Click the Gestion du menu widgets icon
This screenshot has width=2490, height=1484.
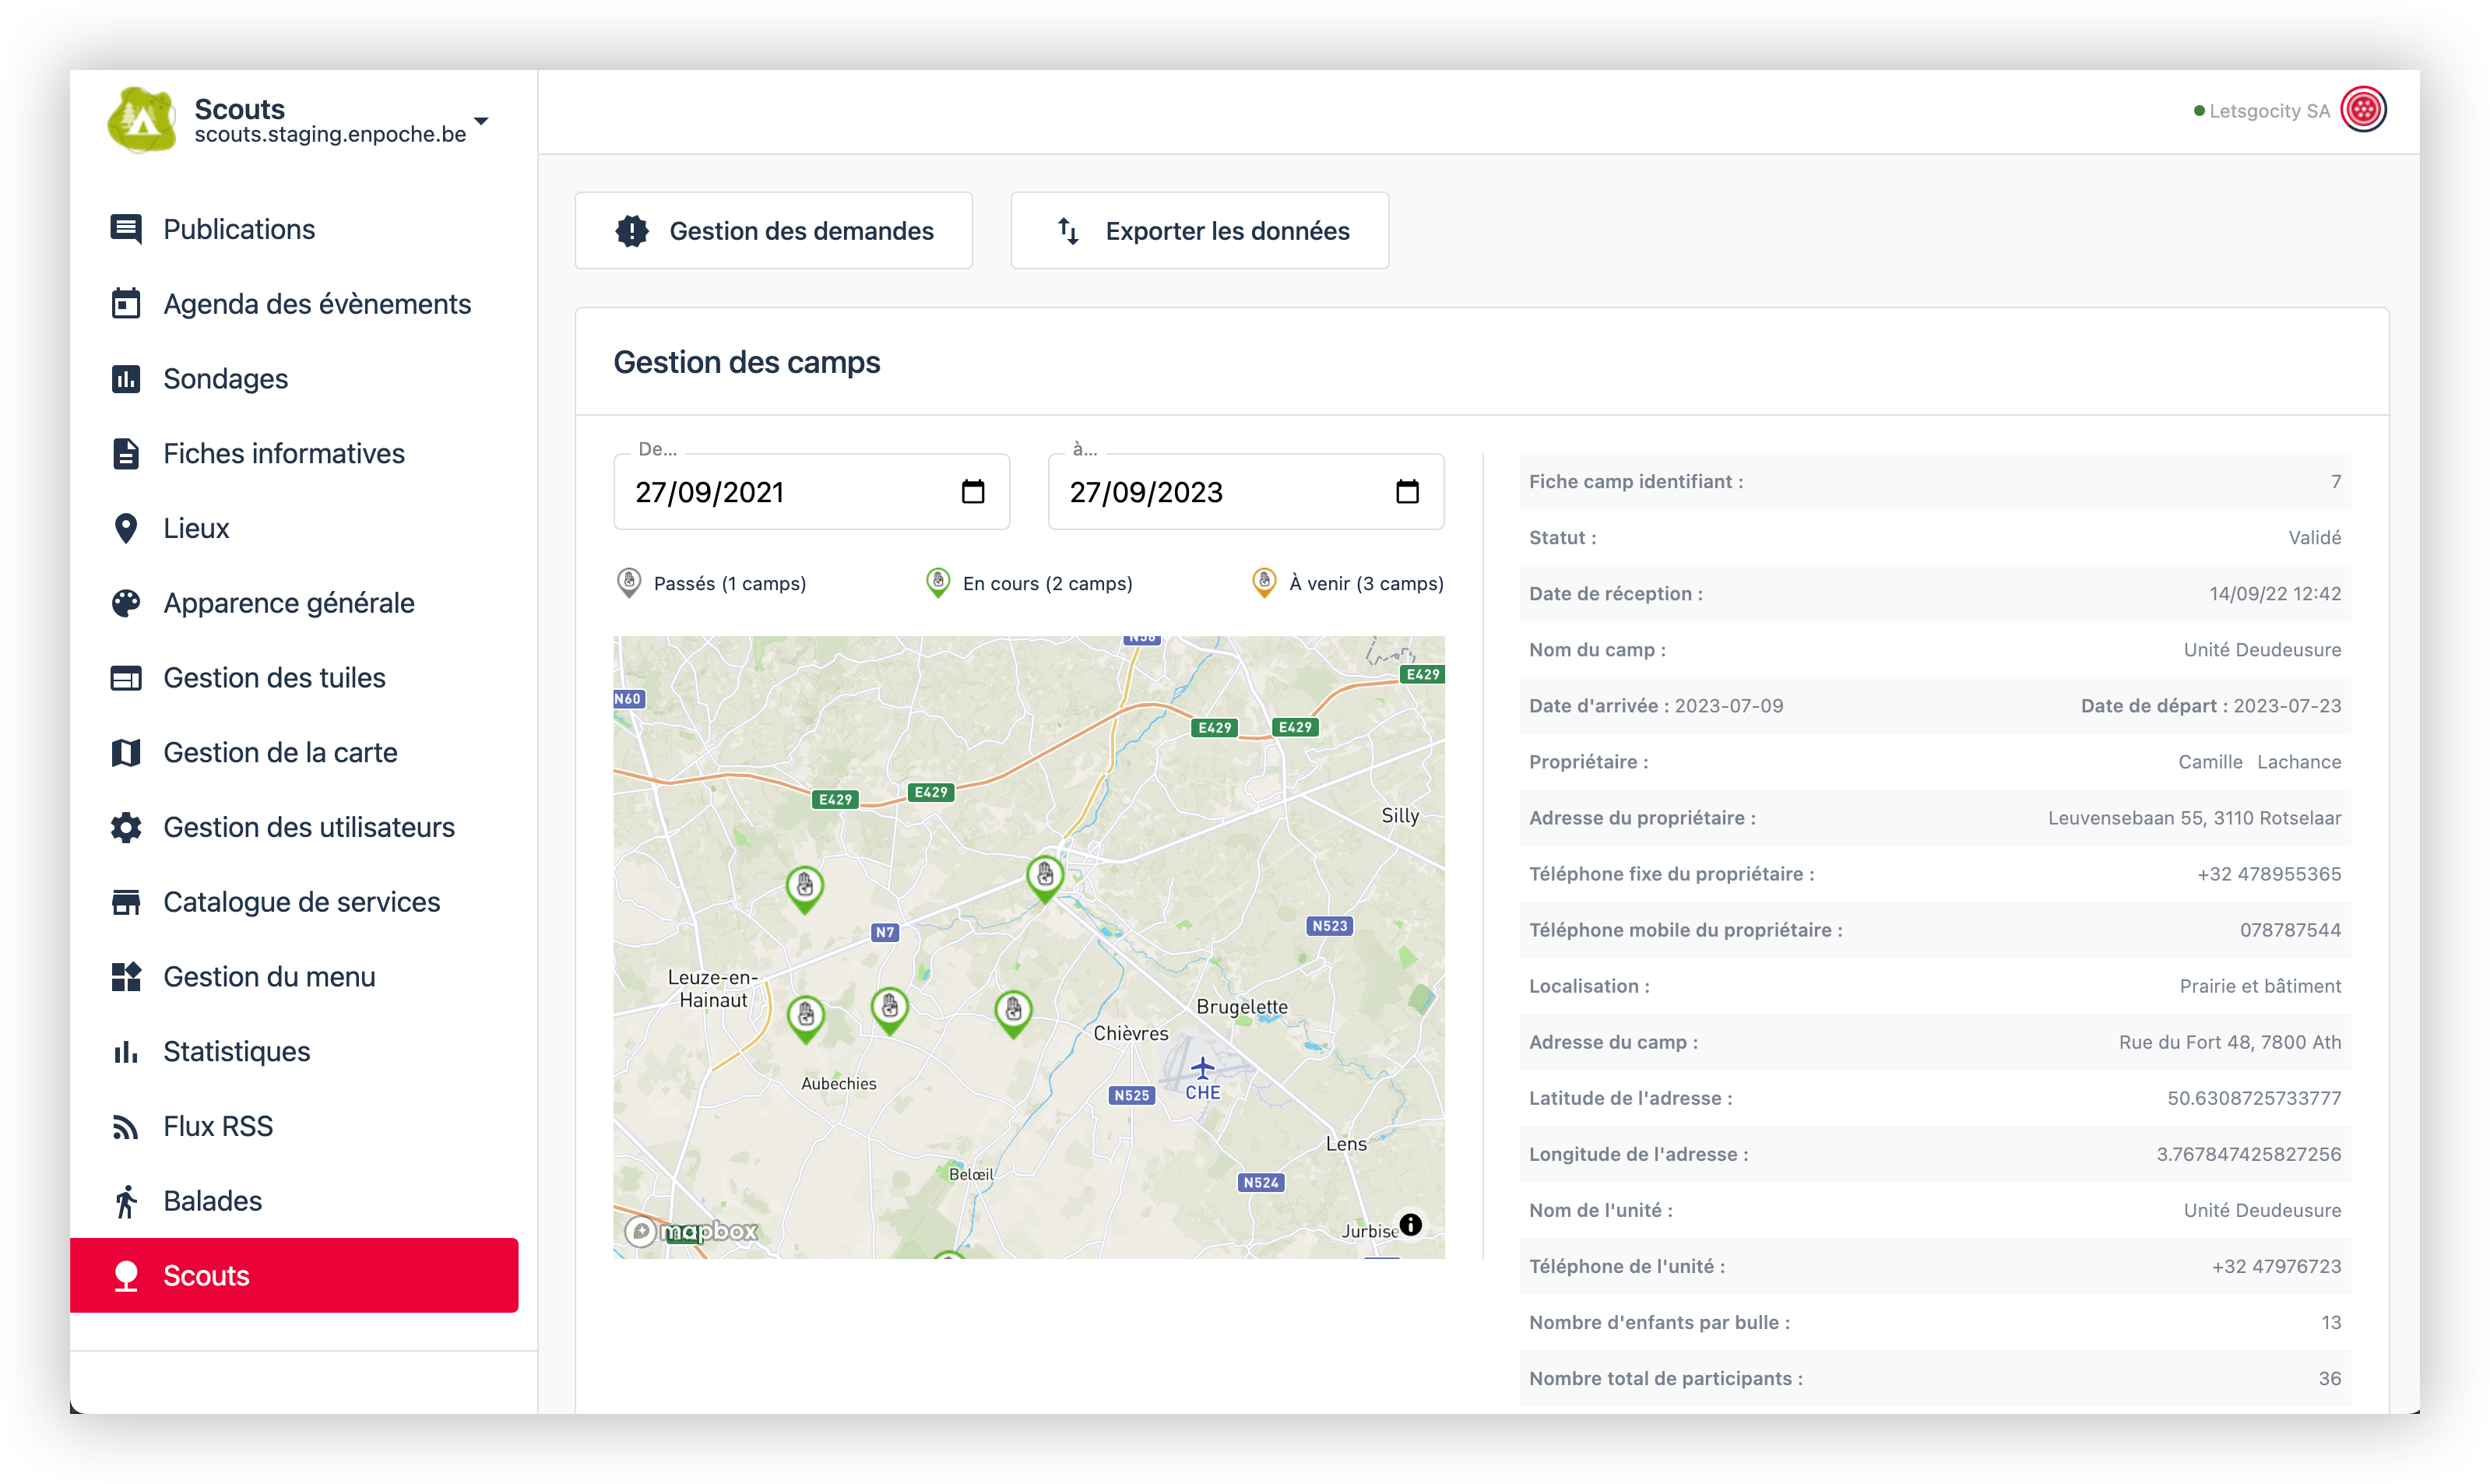point(126,976)
